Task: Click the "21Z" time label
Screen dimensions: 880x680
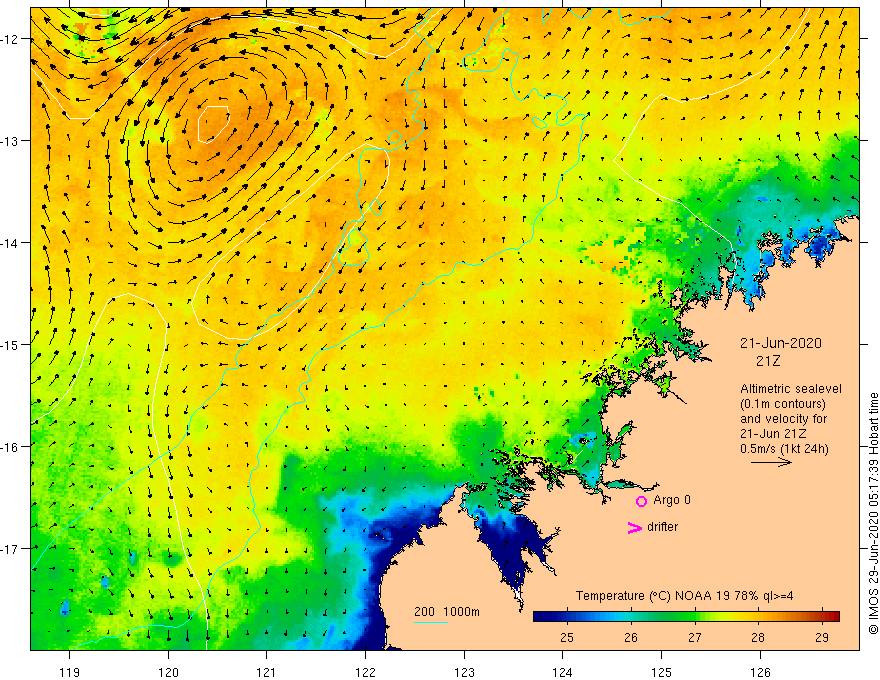Action: pyautogui.click(x=768, y=361)
